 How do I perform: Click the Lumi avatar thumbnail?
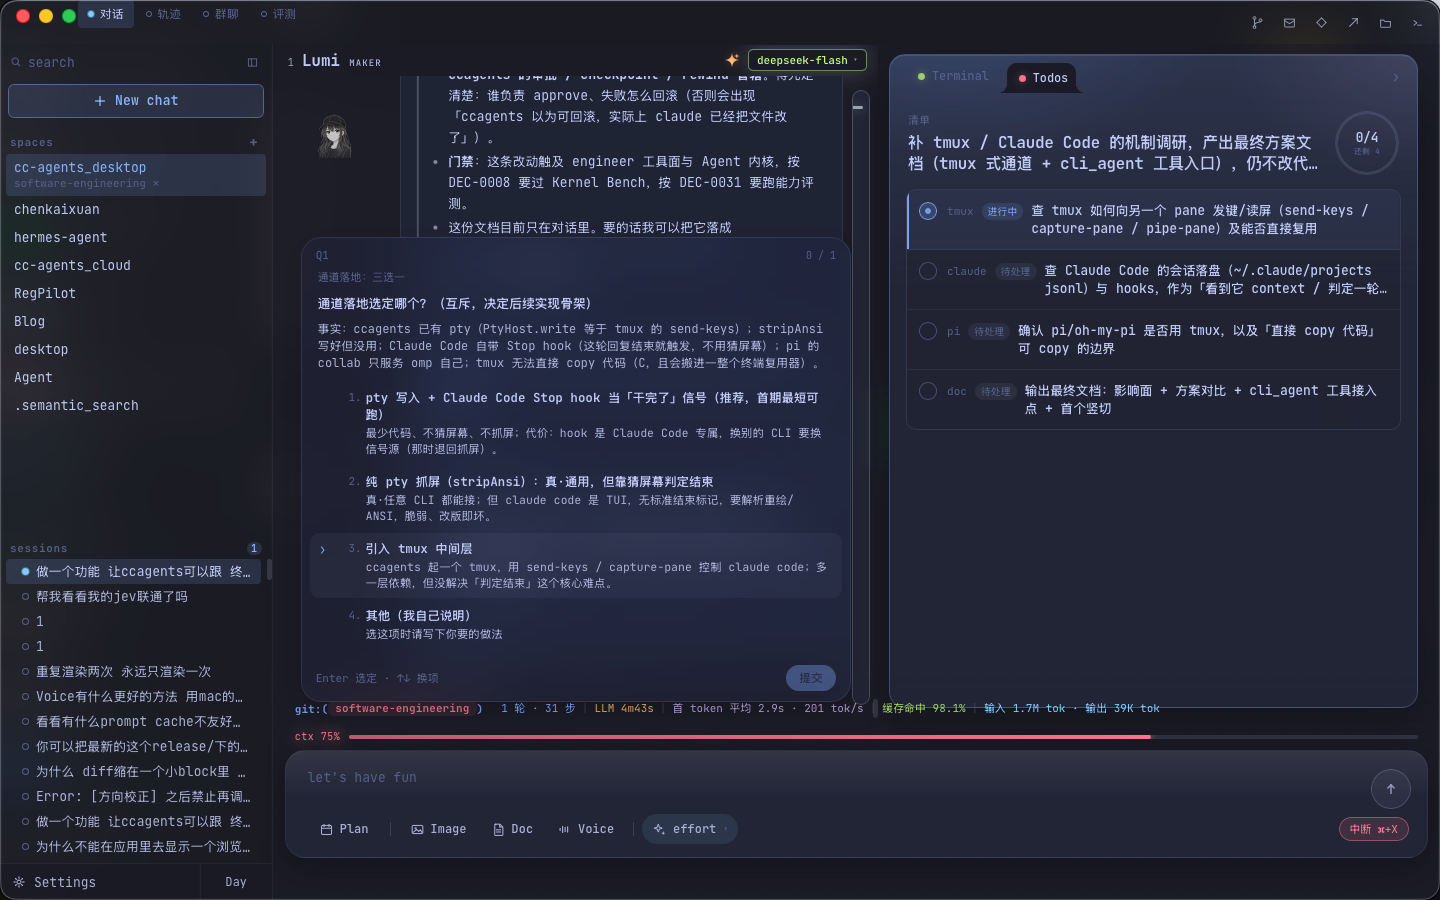pyautogui.click(x=334, y=137)
